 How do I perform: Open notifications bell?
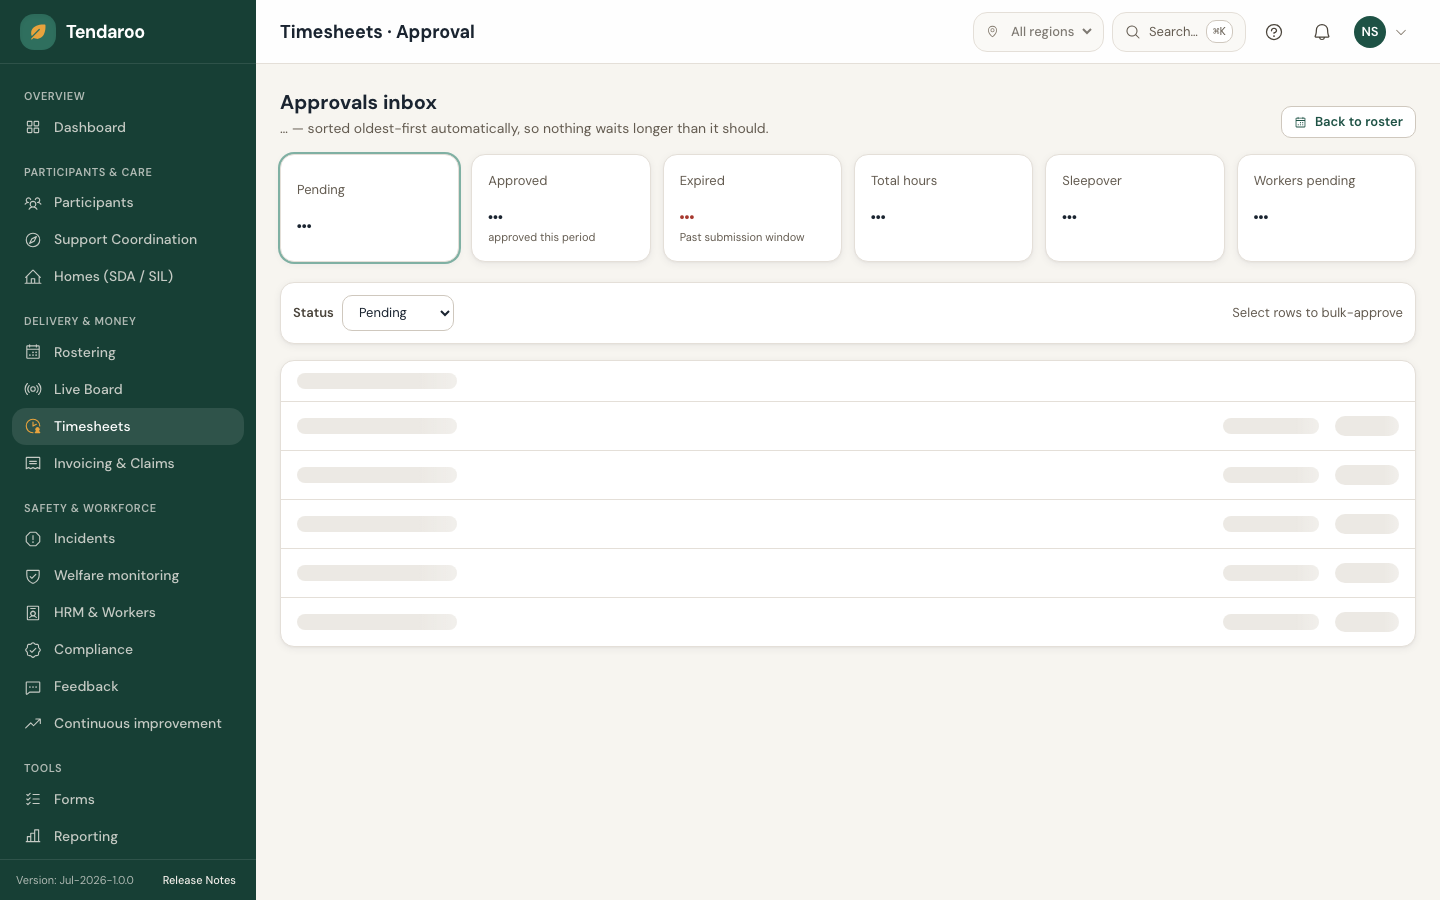(x=1322, y=32)
